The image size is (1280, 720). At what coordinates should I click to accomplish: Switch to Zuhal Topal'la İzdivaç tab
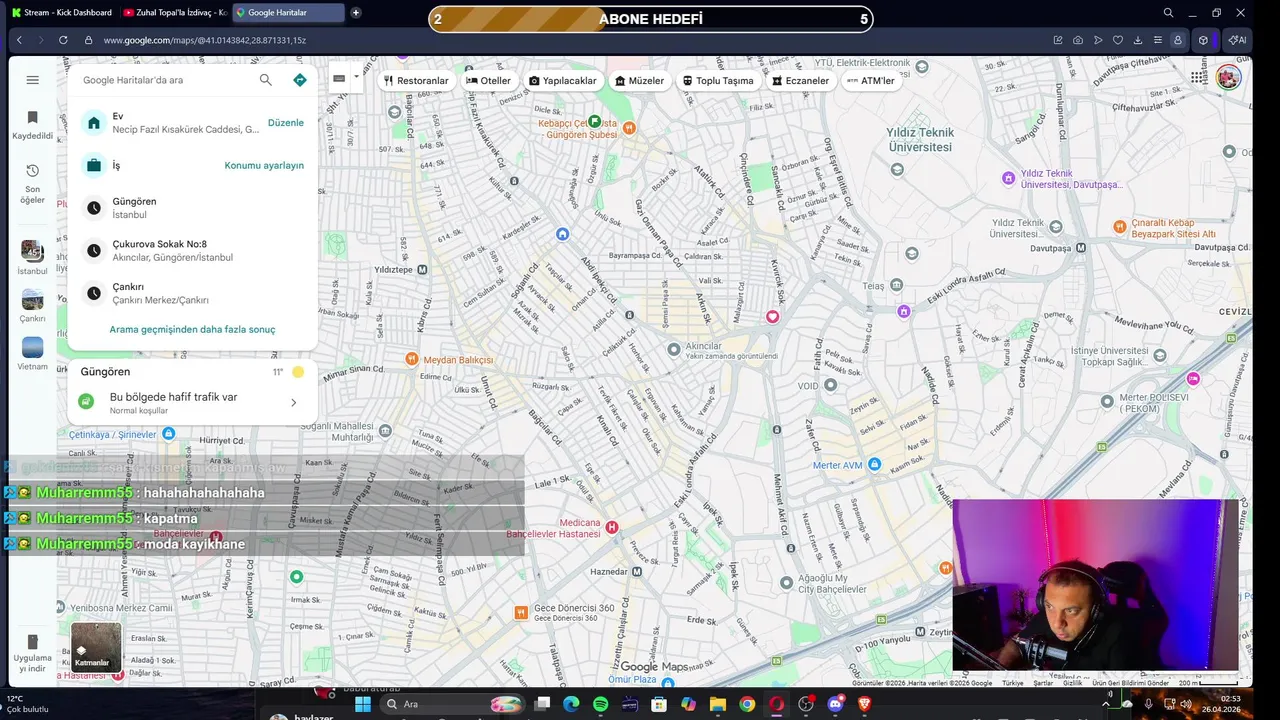174,13
